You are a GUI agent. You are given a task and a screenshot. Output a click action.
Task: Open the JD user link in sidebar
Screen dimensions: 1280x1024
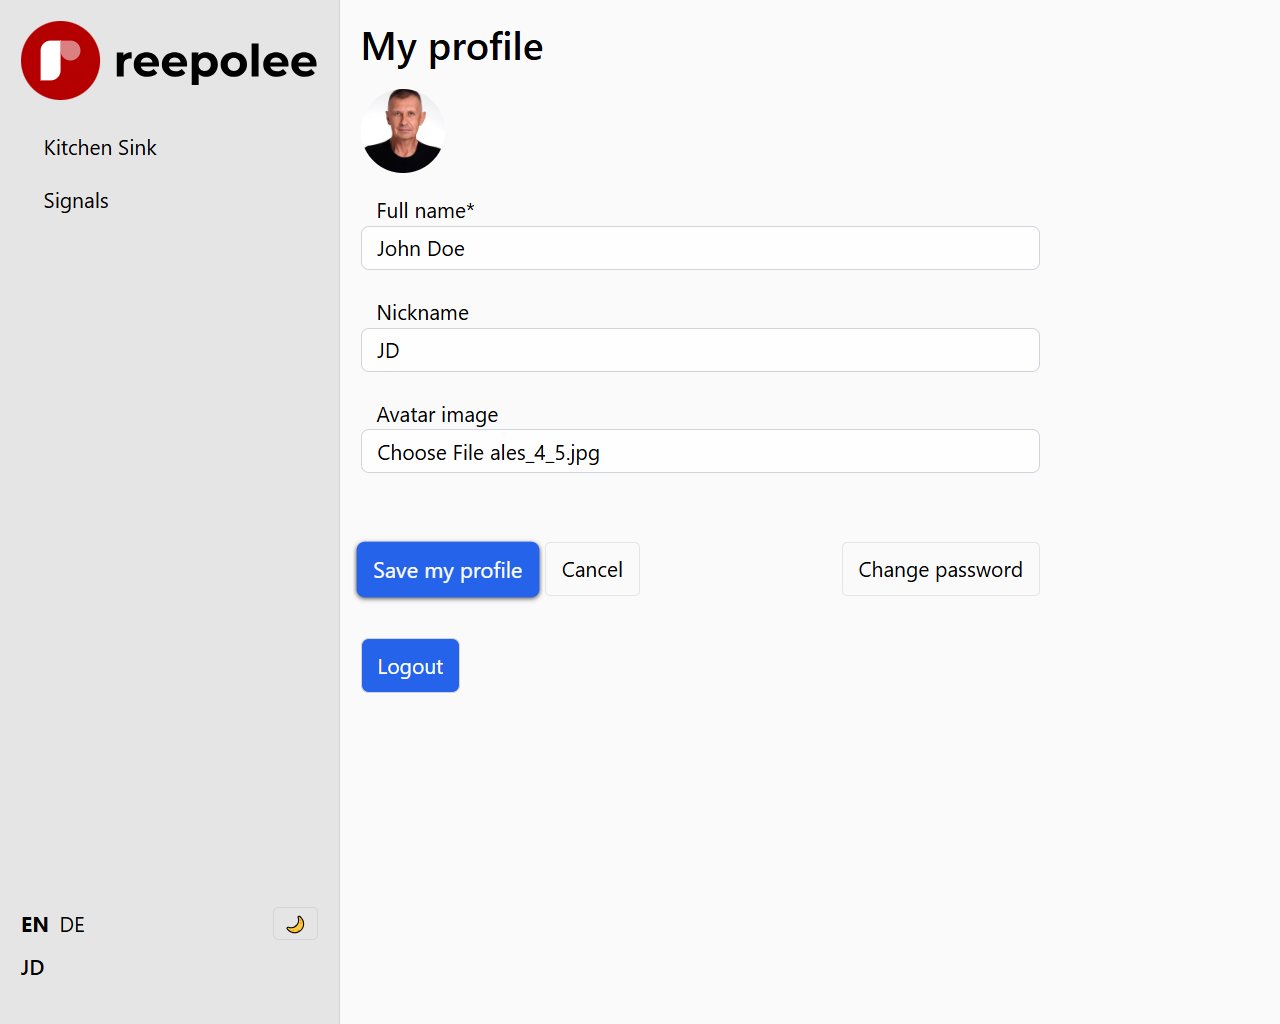33,967
